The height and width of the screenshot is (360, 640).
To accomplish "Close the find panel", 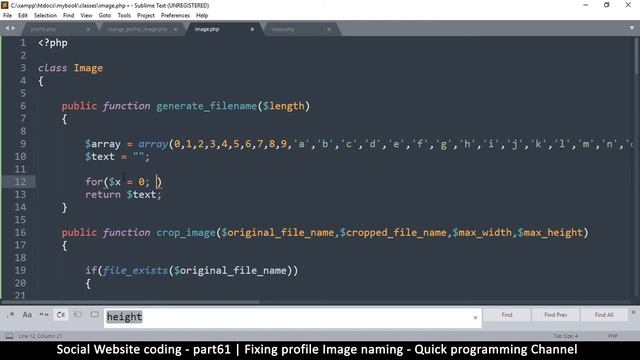I will (x=633, y=312).
